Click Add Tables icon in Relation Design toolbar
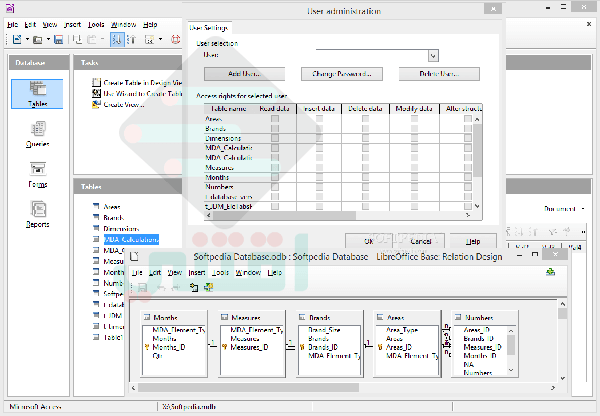The height and width of the screenshot is (416, 600). [x=194, y=287]
